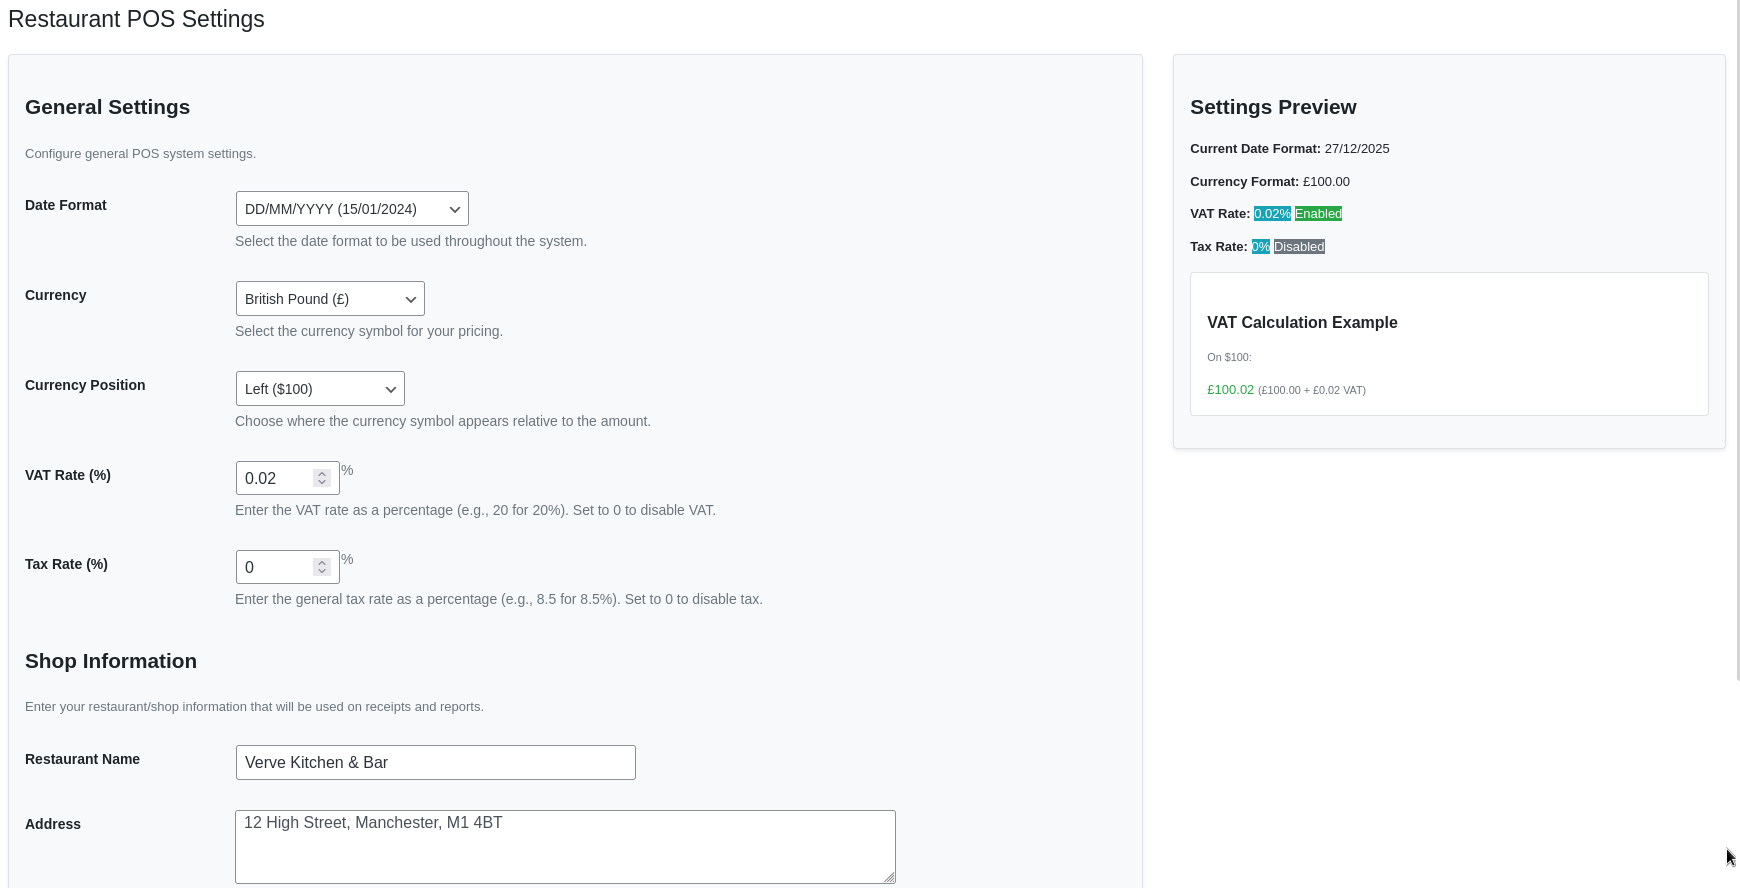Click the grey Disabled tax badge
This screenshot has height=888, width=1740.
[x=1299, y=247]
